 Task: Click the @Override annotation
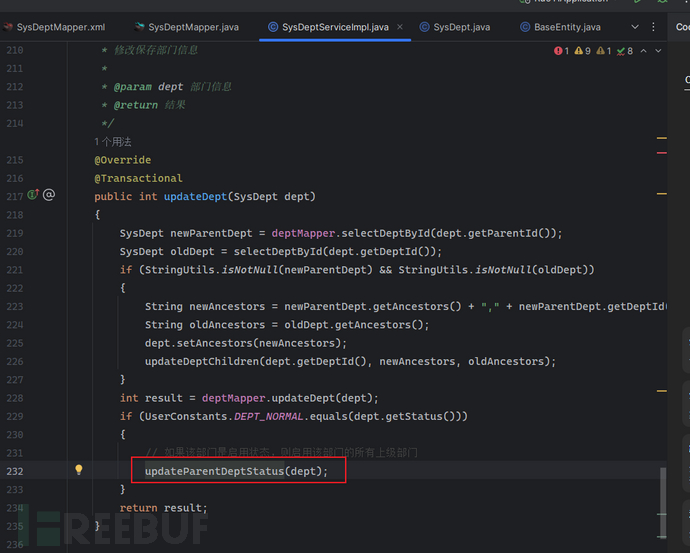pyautogui.click(x=122, y=160)
